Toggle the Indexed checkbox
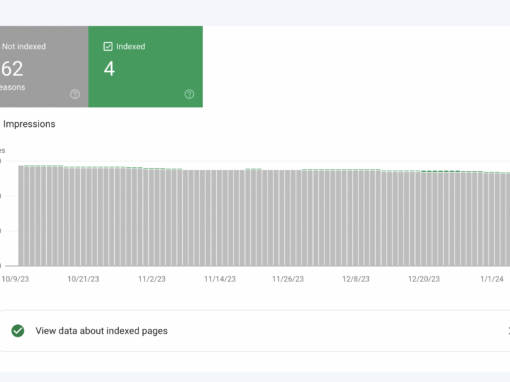 coord(108,47)
